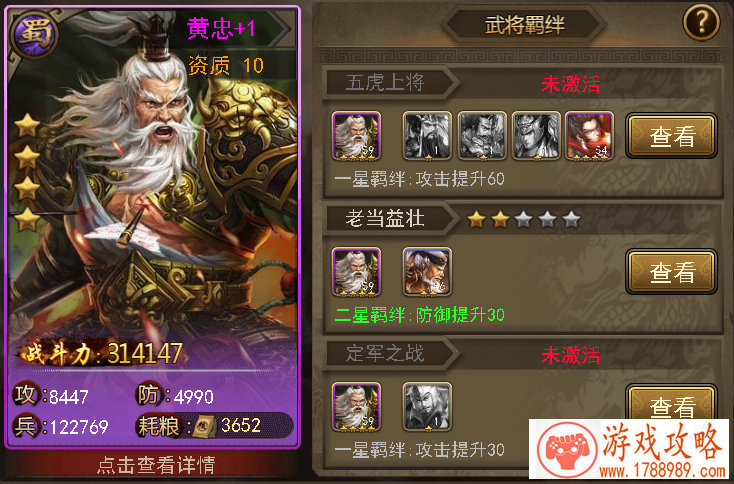Select the eye-patch hero in 老当益壮
The width and height of the screenshot is (734, 484).
[427, 272]
